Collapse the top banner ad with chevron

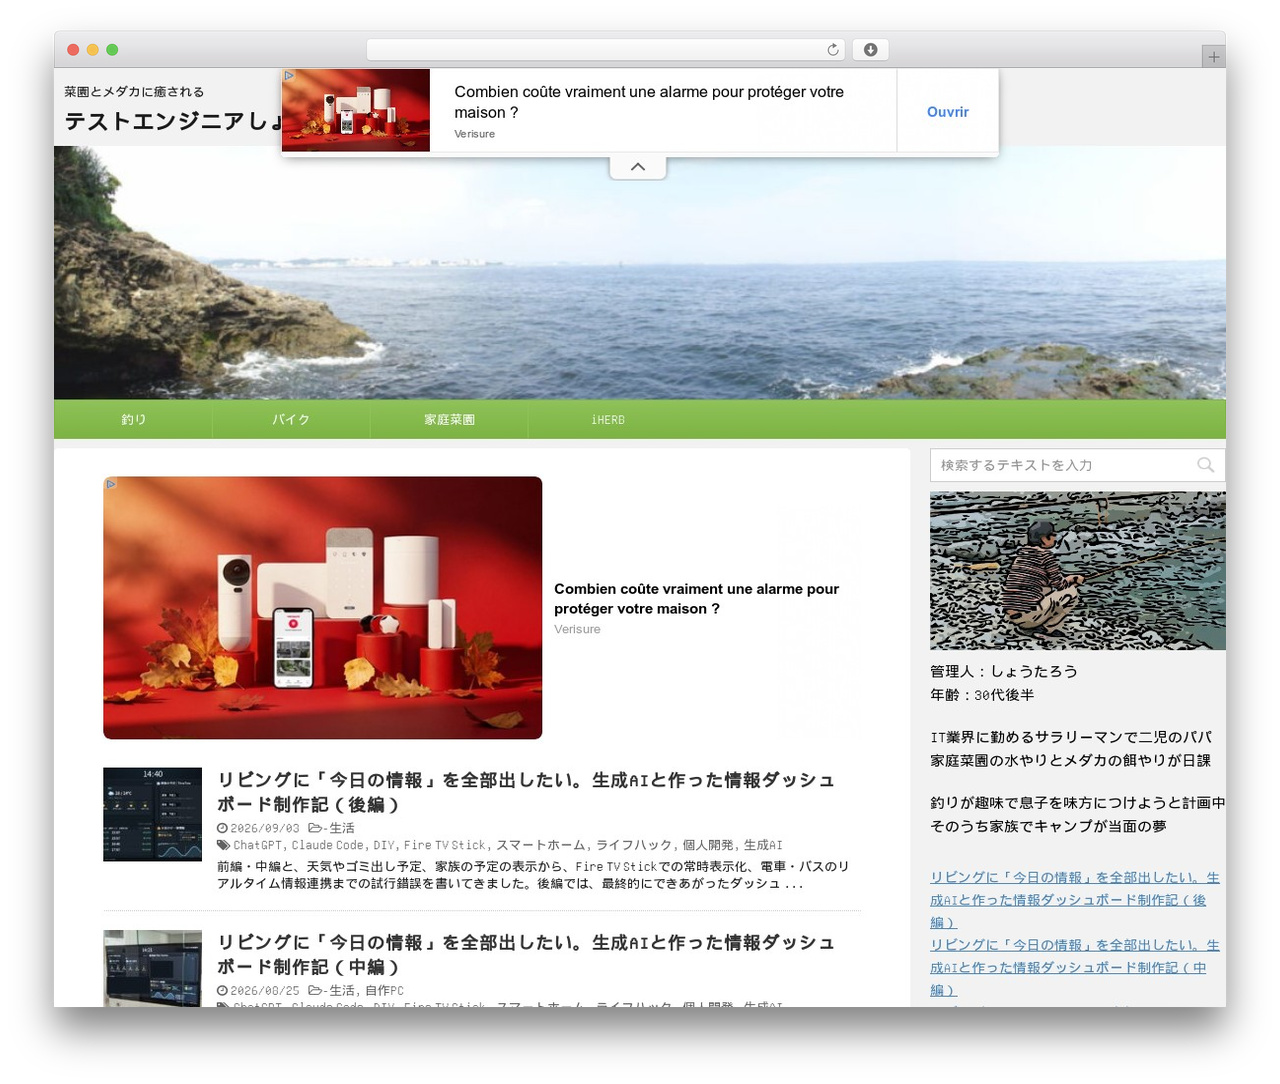[638, 167]
